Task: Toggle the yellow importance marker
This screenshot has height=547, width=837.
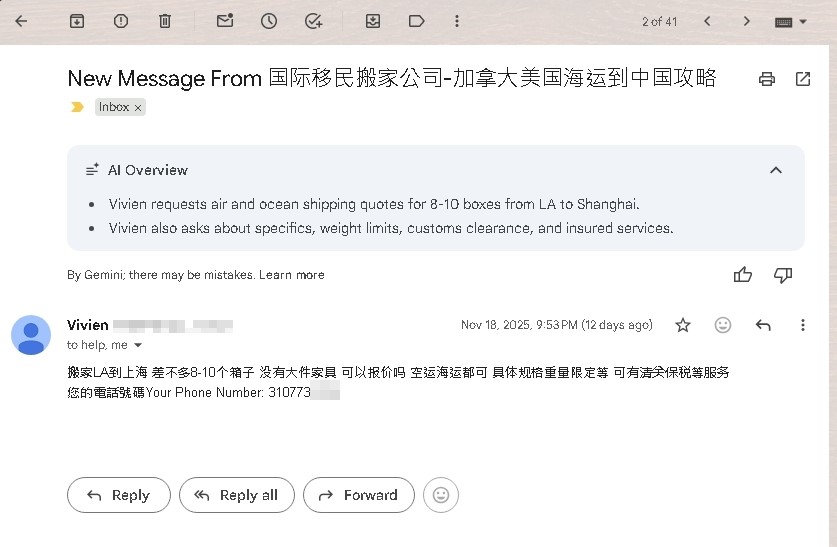Action: [x=77, y=107]
